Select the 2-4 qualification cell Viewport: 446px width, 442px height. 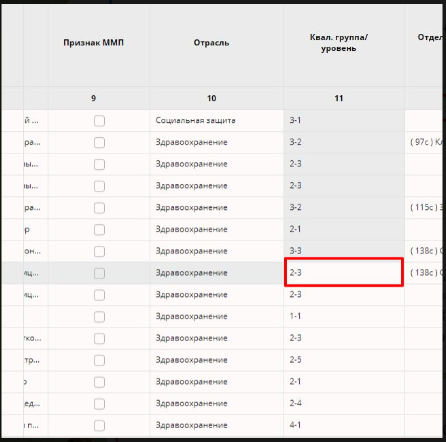point(344,404)
